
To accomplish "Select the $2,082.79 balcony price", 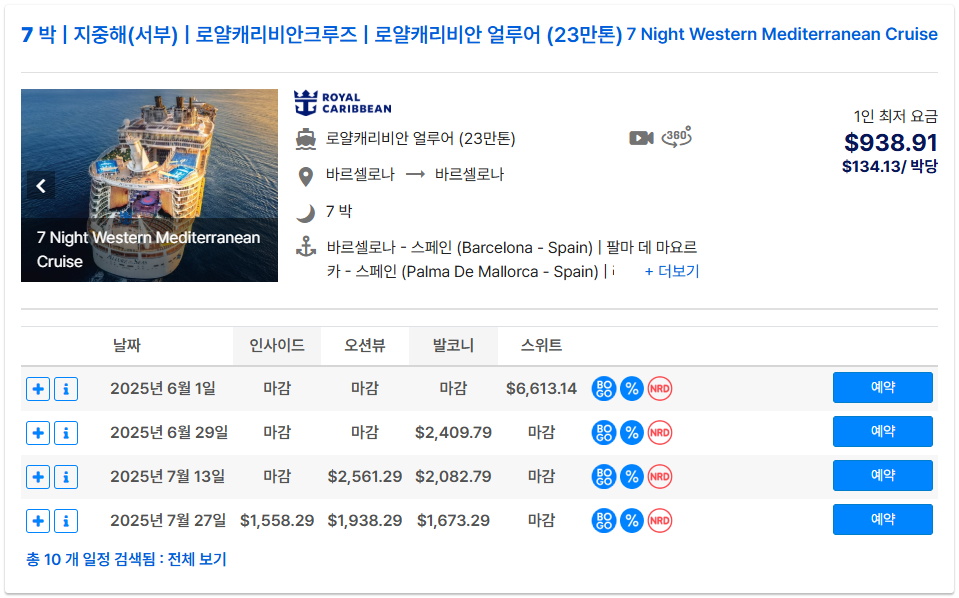I will pos(453,477).
